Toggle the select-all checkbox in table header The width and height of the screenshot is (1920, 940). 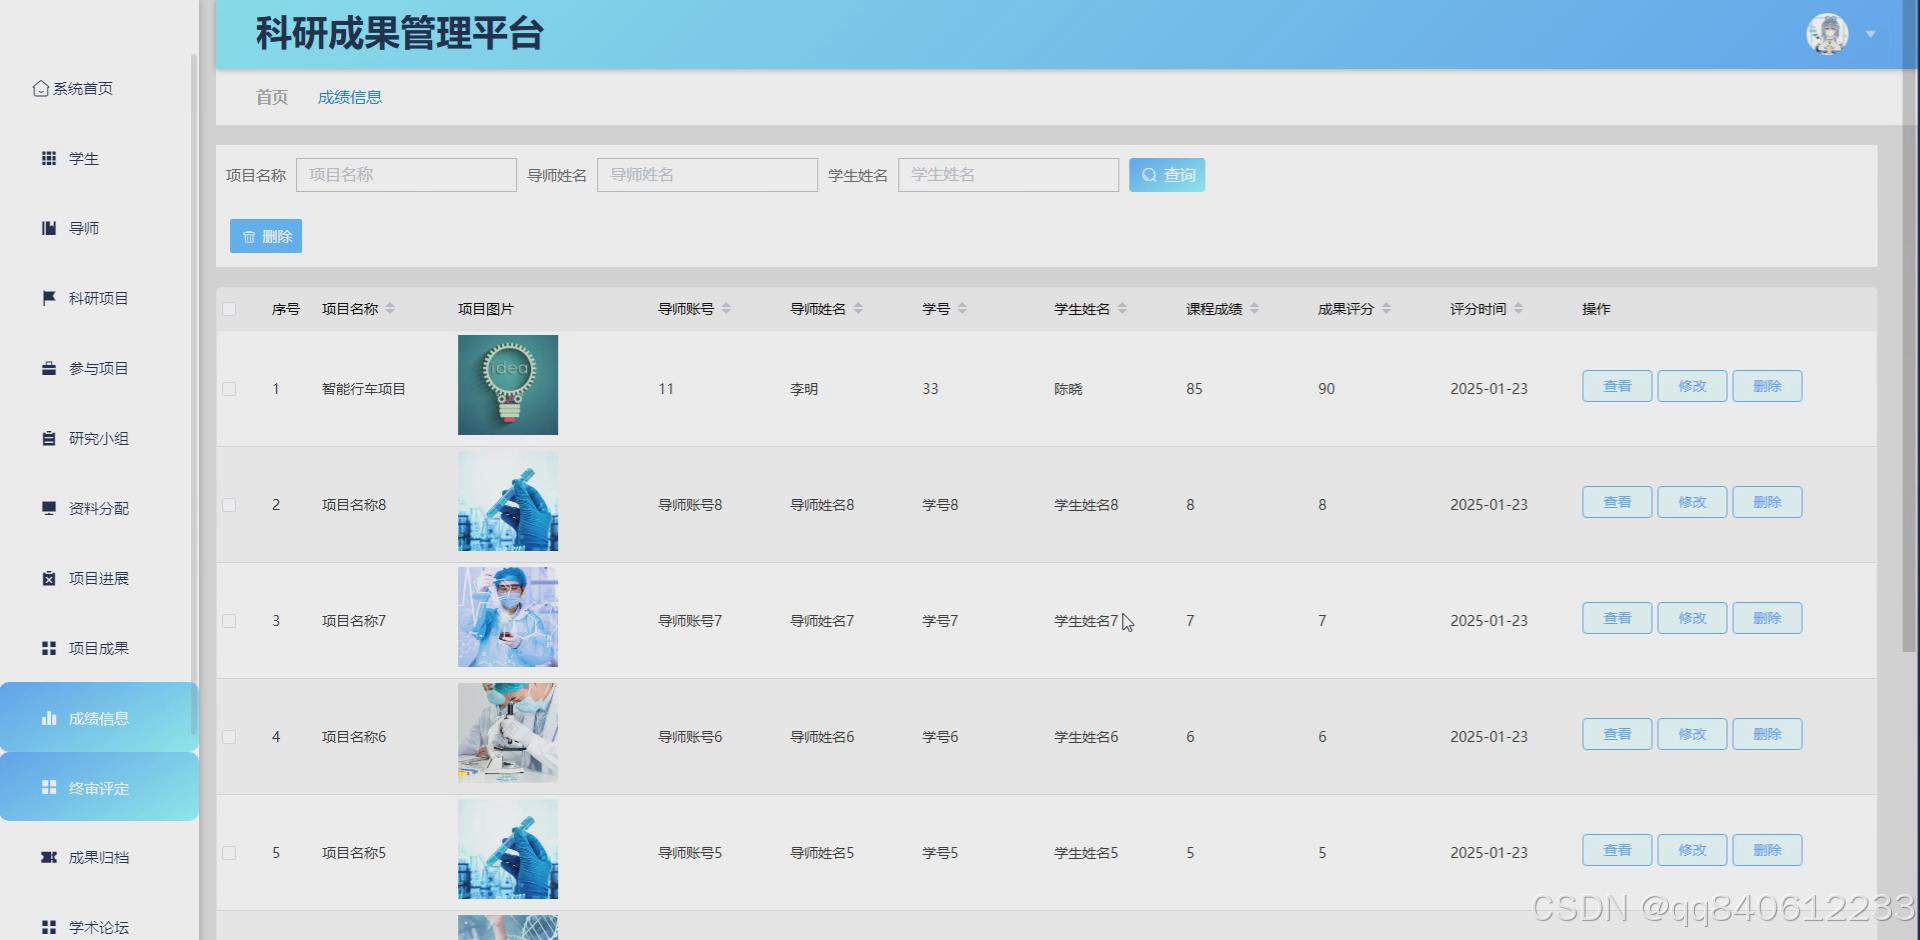click(229, 309)
